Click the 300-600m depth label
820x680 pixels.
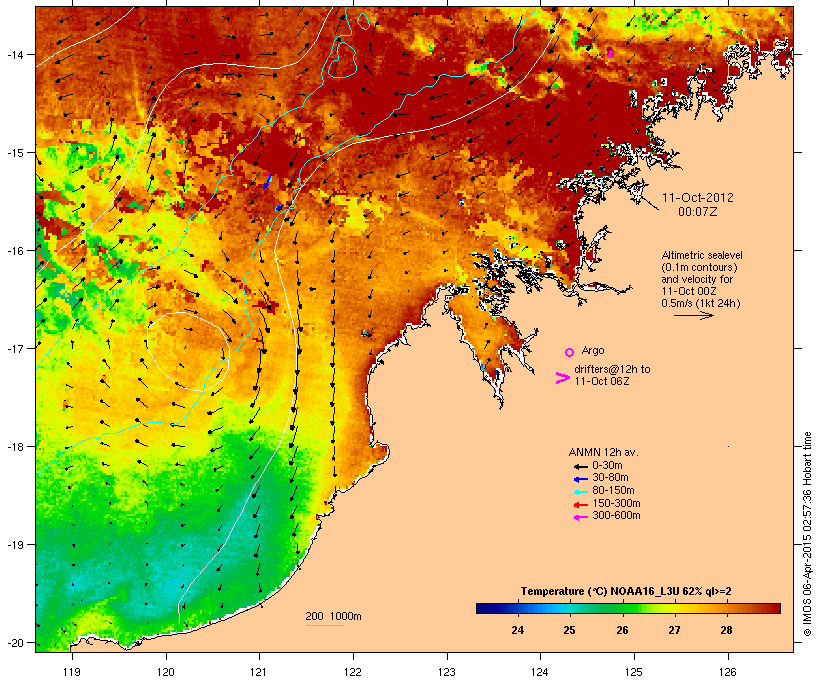coord(616,516)
